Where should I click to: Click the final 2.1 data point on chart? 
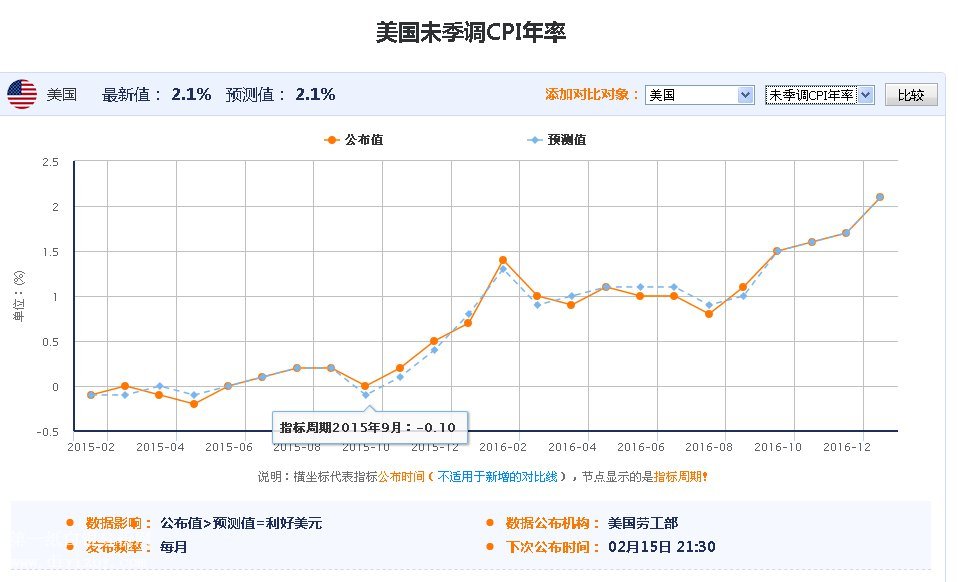tap(880, 197)
